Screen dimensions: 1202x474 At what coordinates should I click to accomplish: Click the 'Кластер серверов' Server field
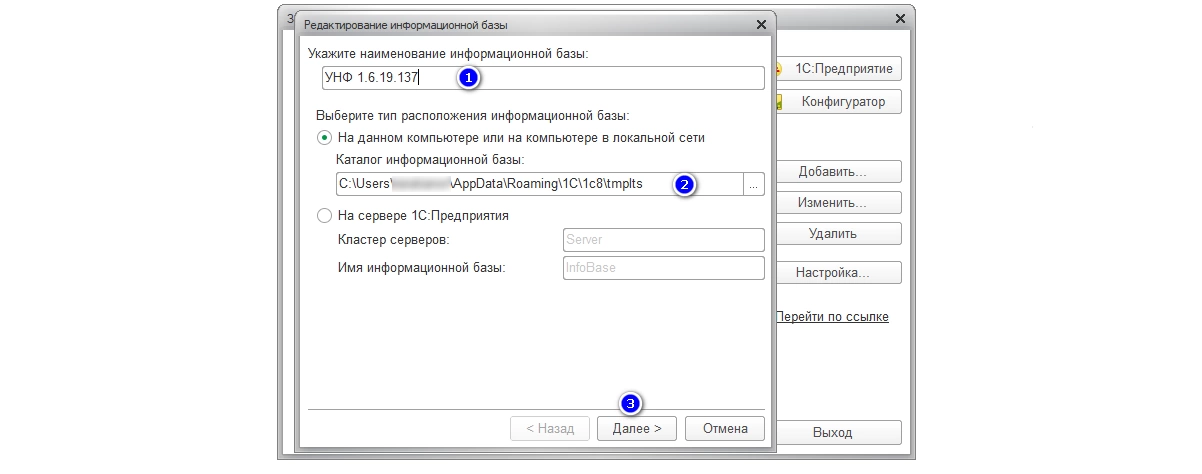pyautogui.click(x=663, y=240)
